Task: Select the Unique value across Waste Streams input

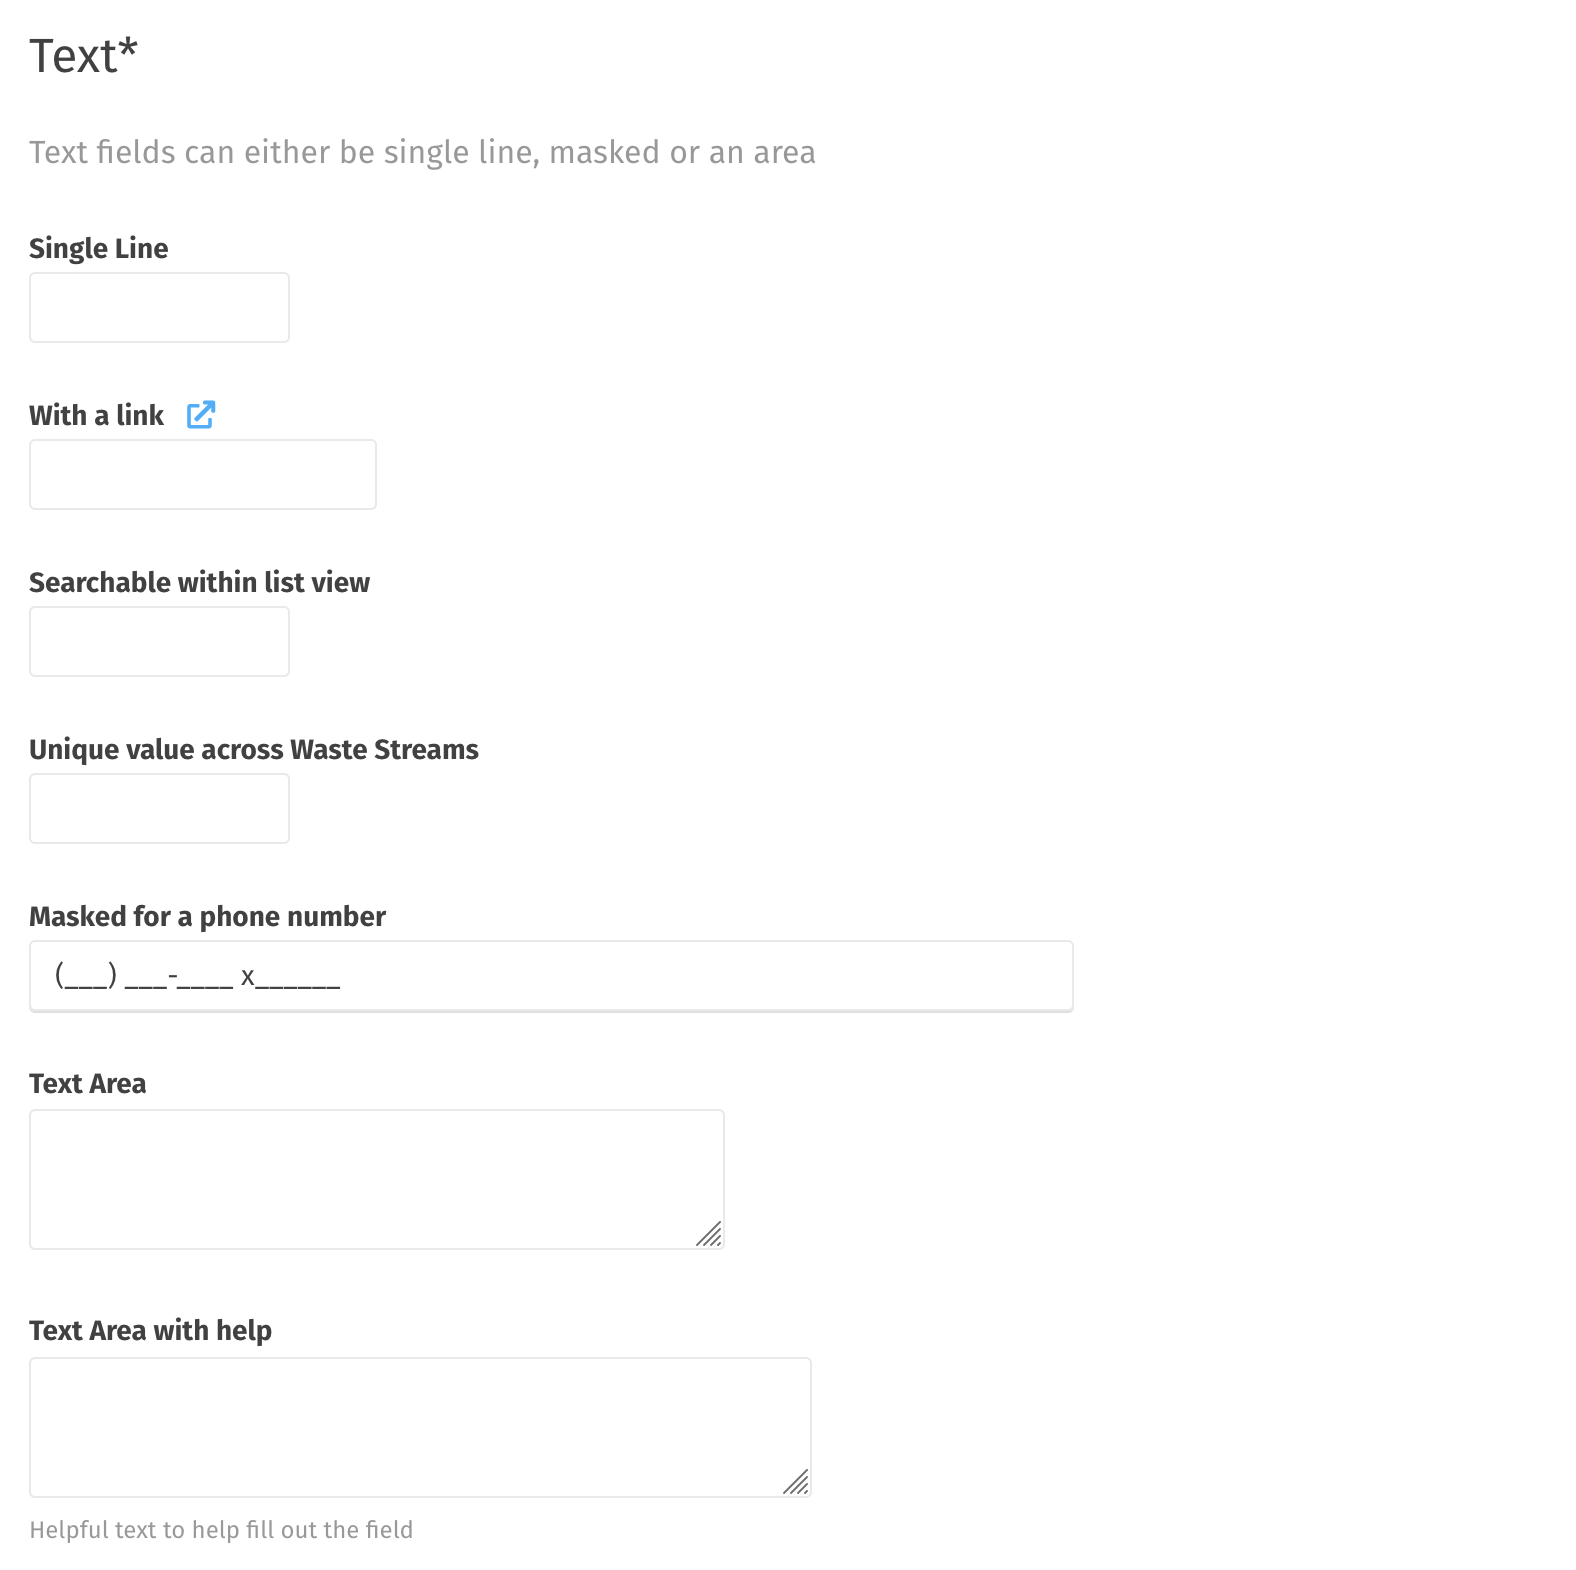Action: [159, 808]
